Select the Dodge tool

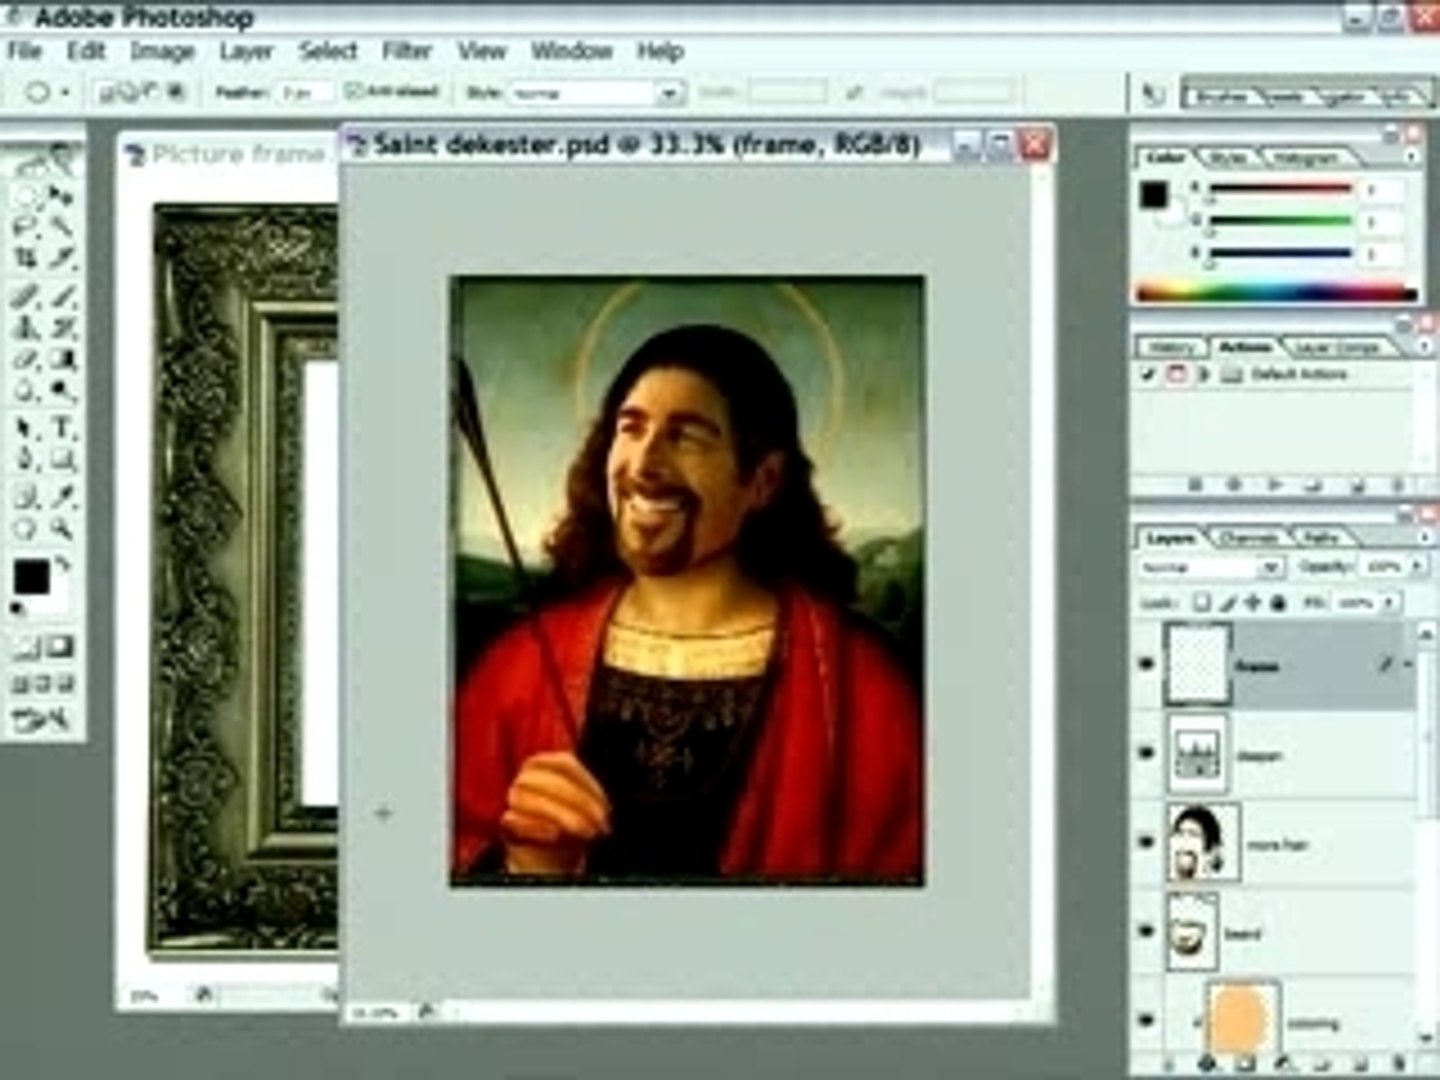pos(61,391)
